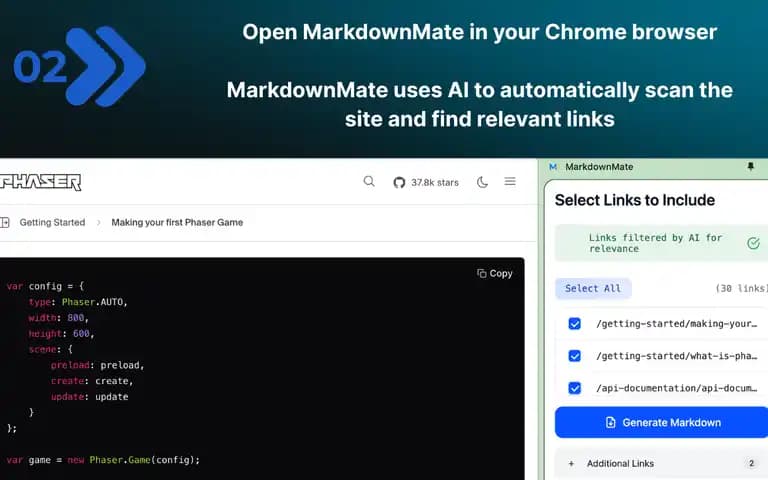The image size is (768, 480).
Task: Click the Additional Links count badge '2'
Action: [751, 463]
